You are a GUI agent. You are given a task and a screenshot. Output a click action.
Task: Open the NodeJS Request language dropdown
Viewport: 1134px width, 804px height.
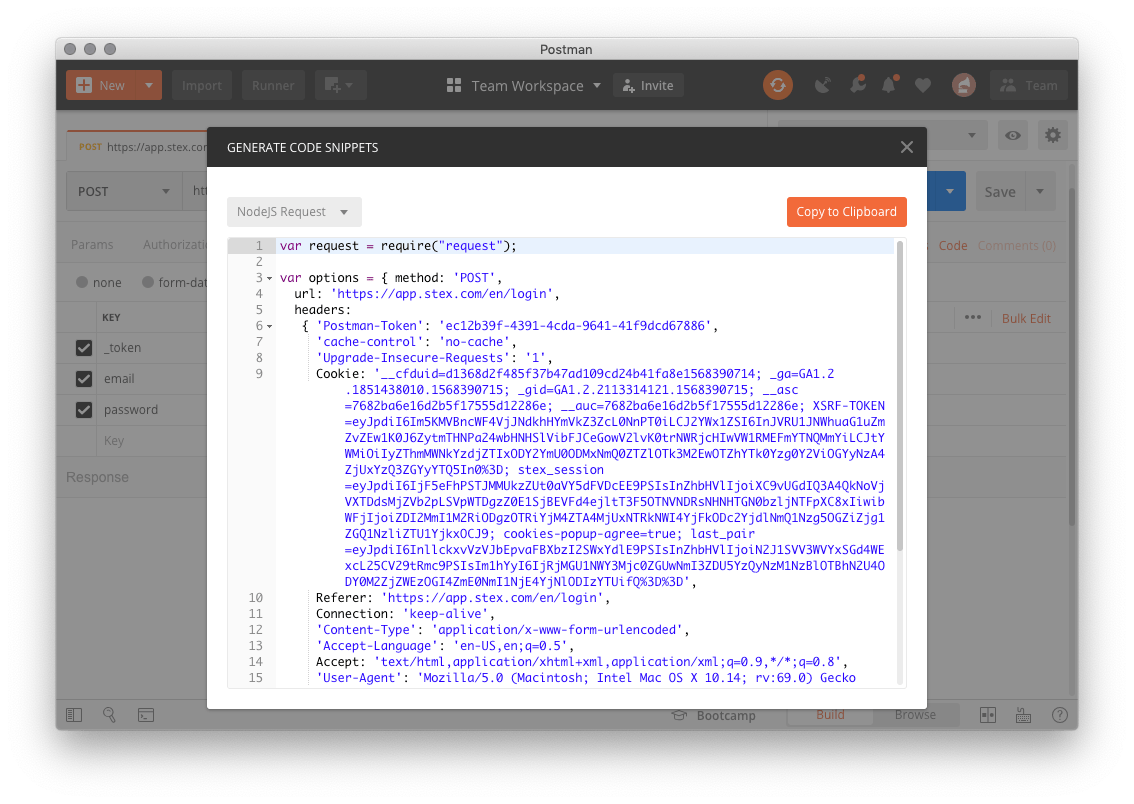[294, 212]
